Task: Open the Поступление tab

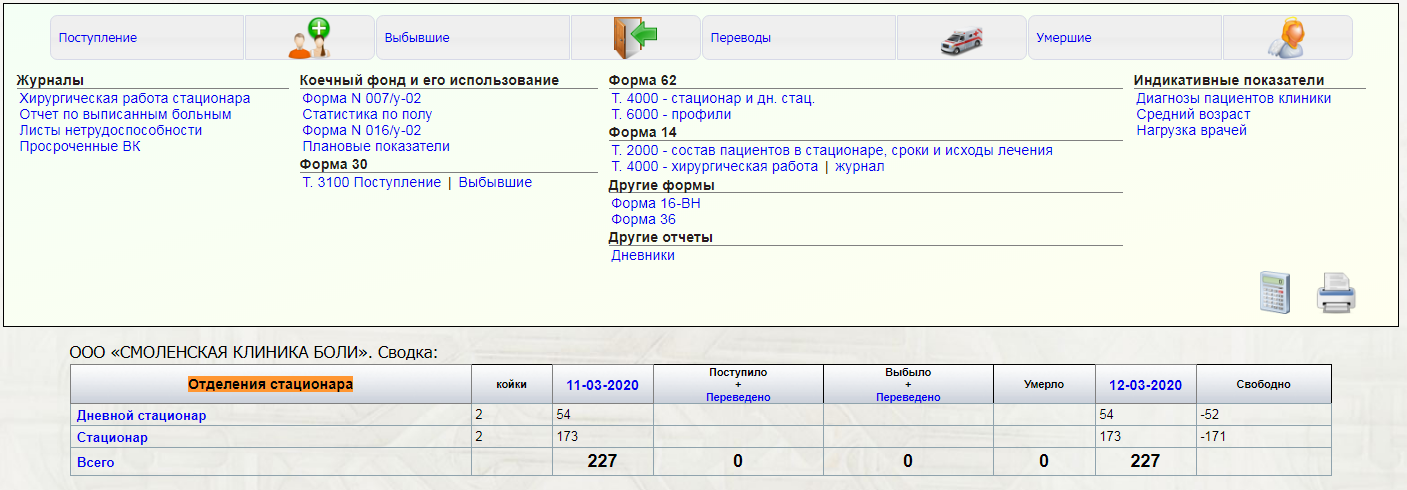Action: tap(98, 38)
